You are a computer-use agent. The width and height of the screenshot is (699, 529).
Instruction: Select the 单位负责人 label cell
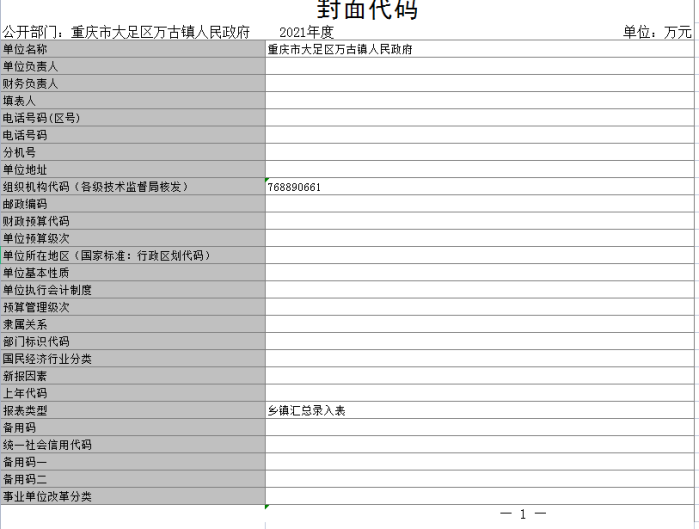[x=133, y=66]
